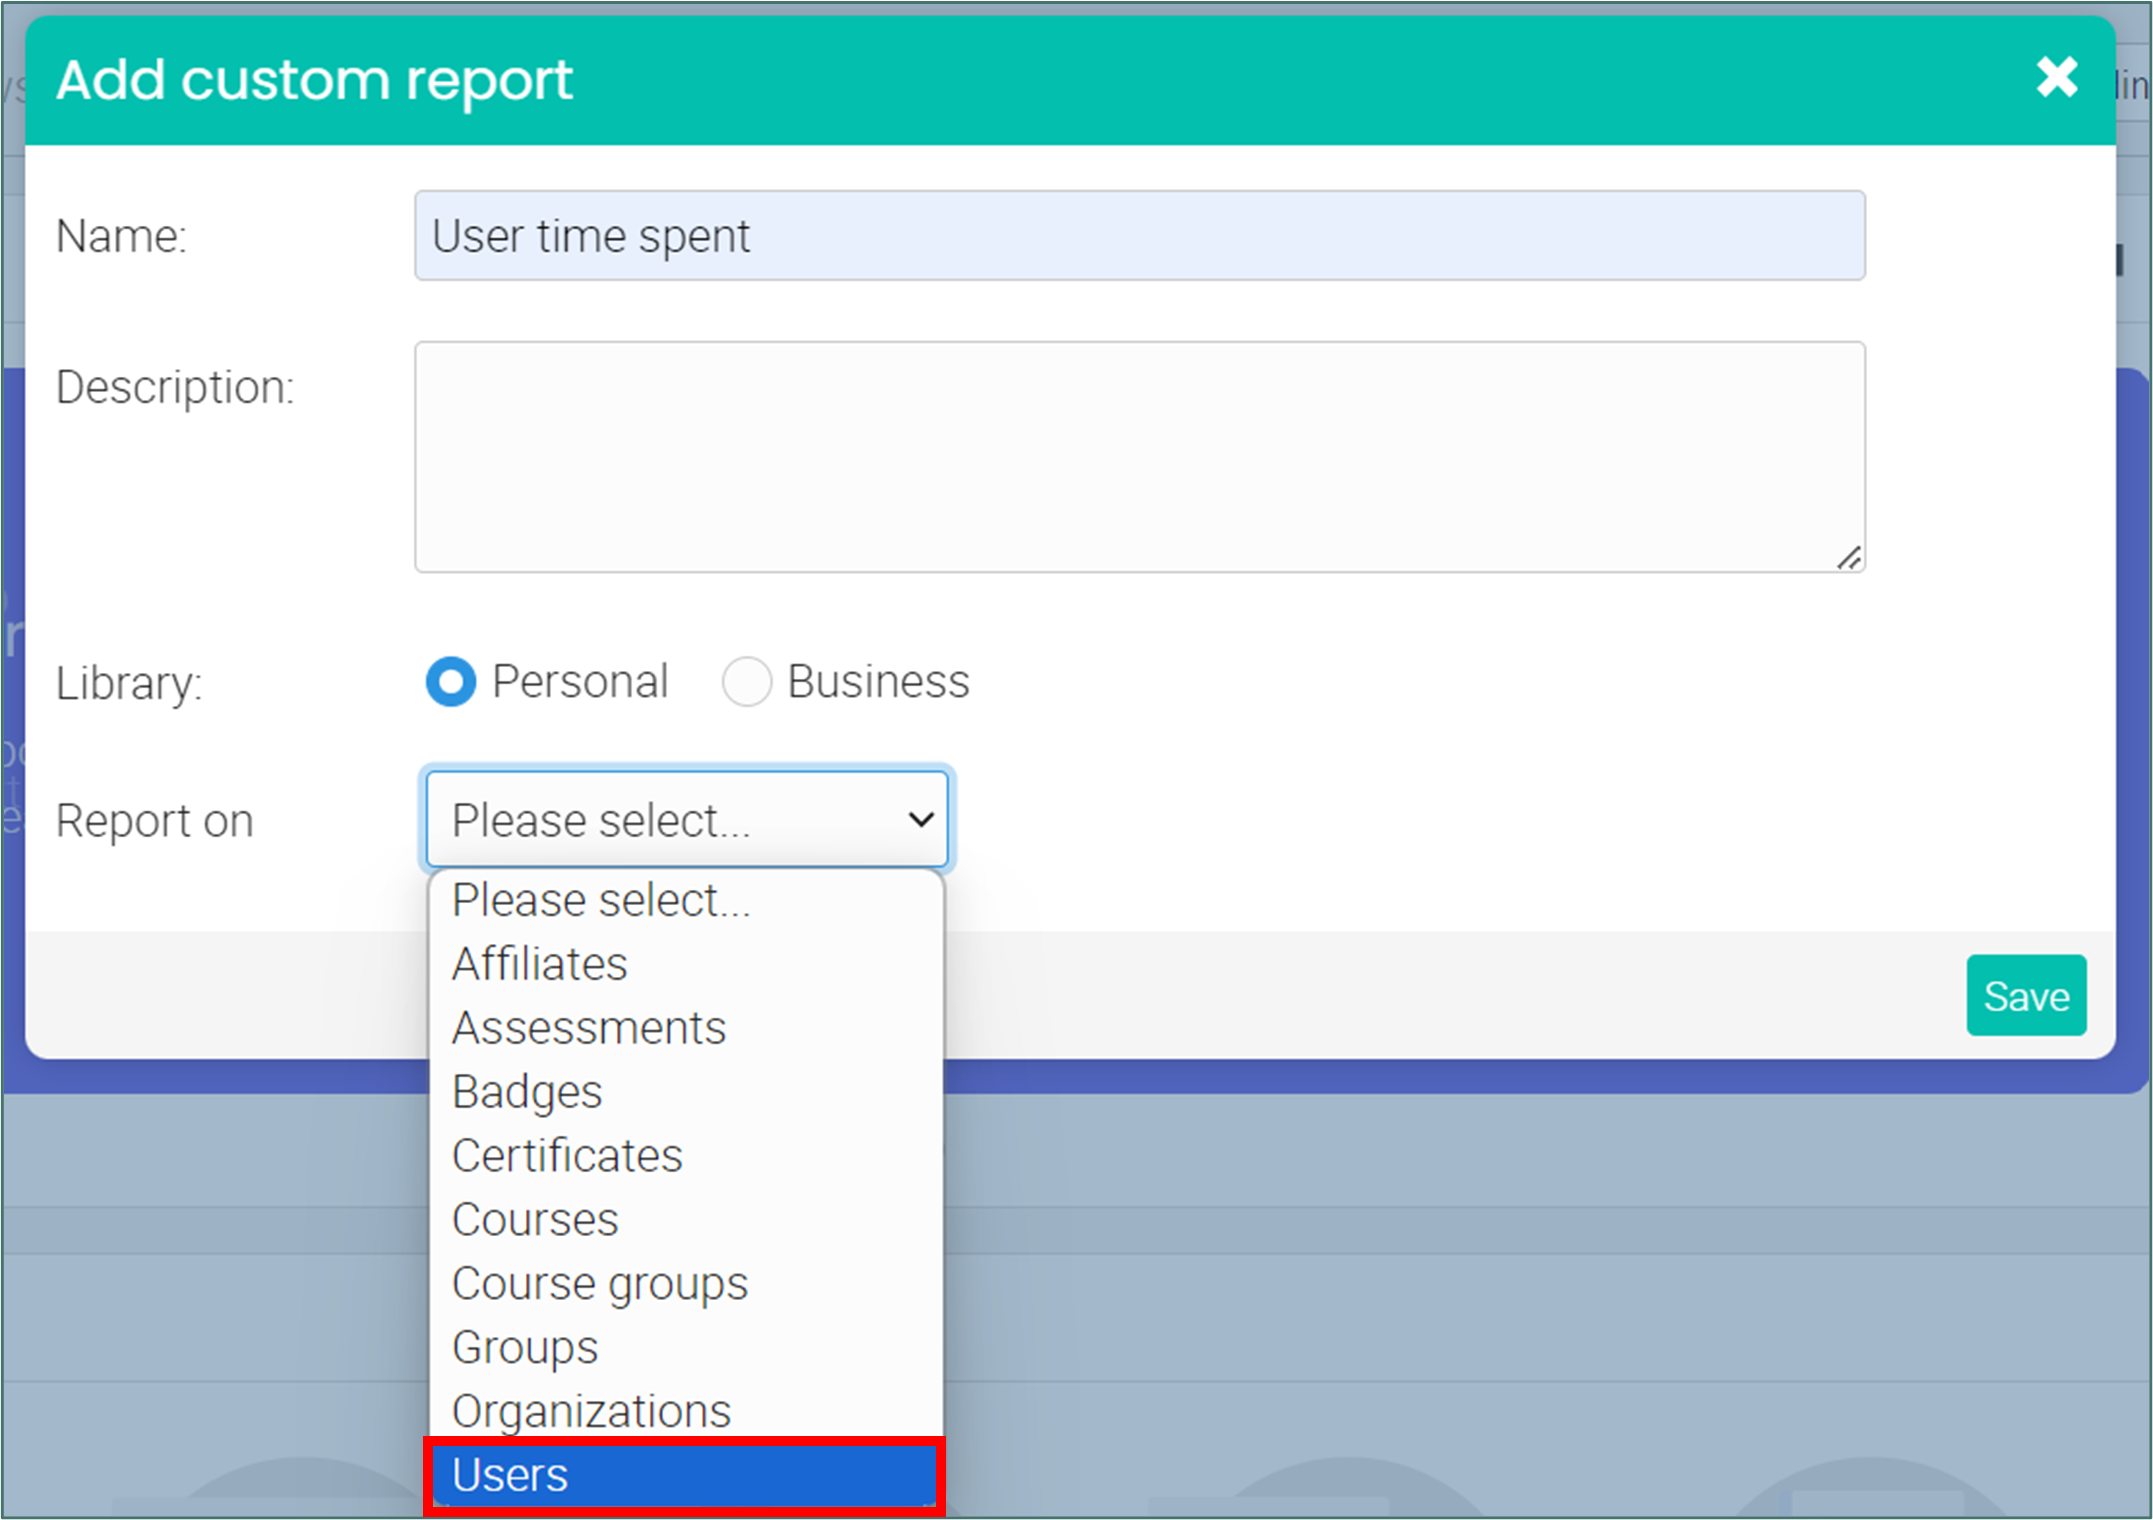This screenshot has width=2153, height=1520.
Task: Close the Add custom report dialog
Action: click(x=2056, y=77)
